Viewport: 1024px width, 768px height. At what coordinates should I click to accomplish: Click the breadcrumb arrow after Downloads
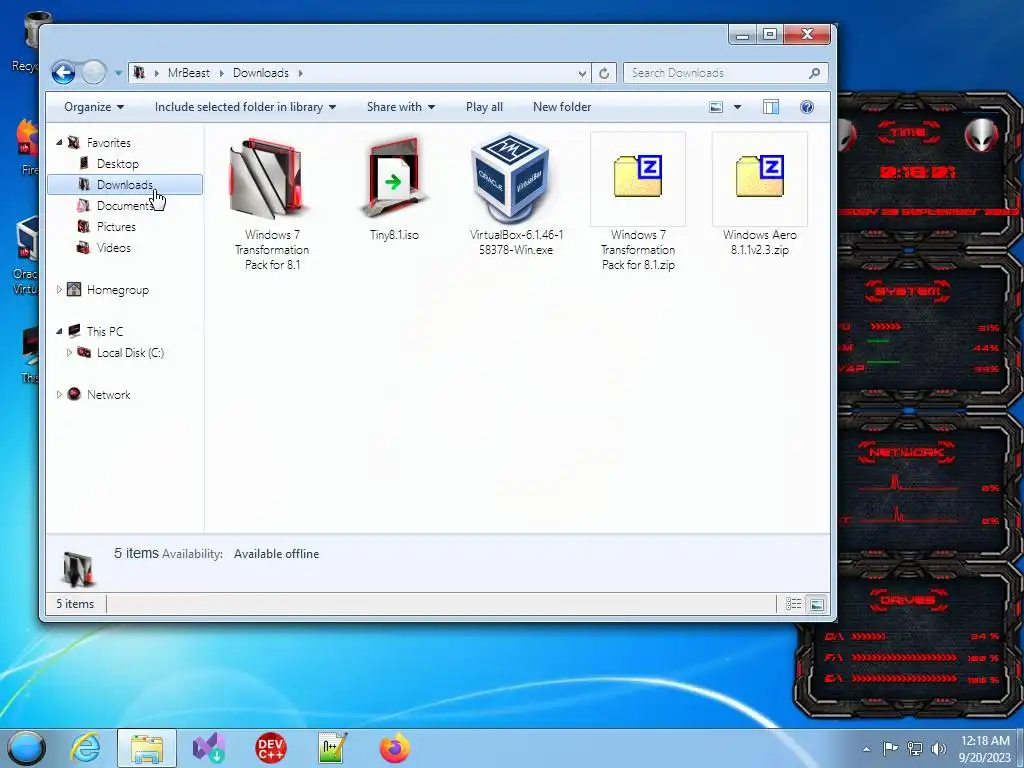click(300, 73)
